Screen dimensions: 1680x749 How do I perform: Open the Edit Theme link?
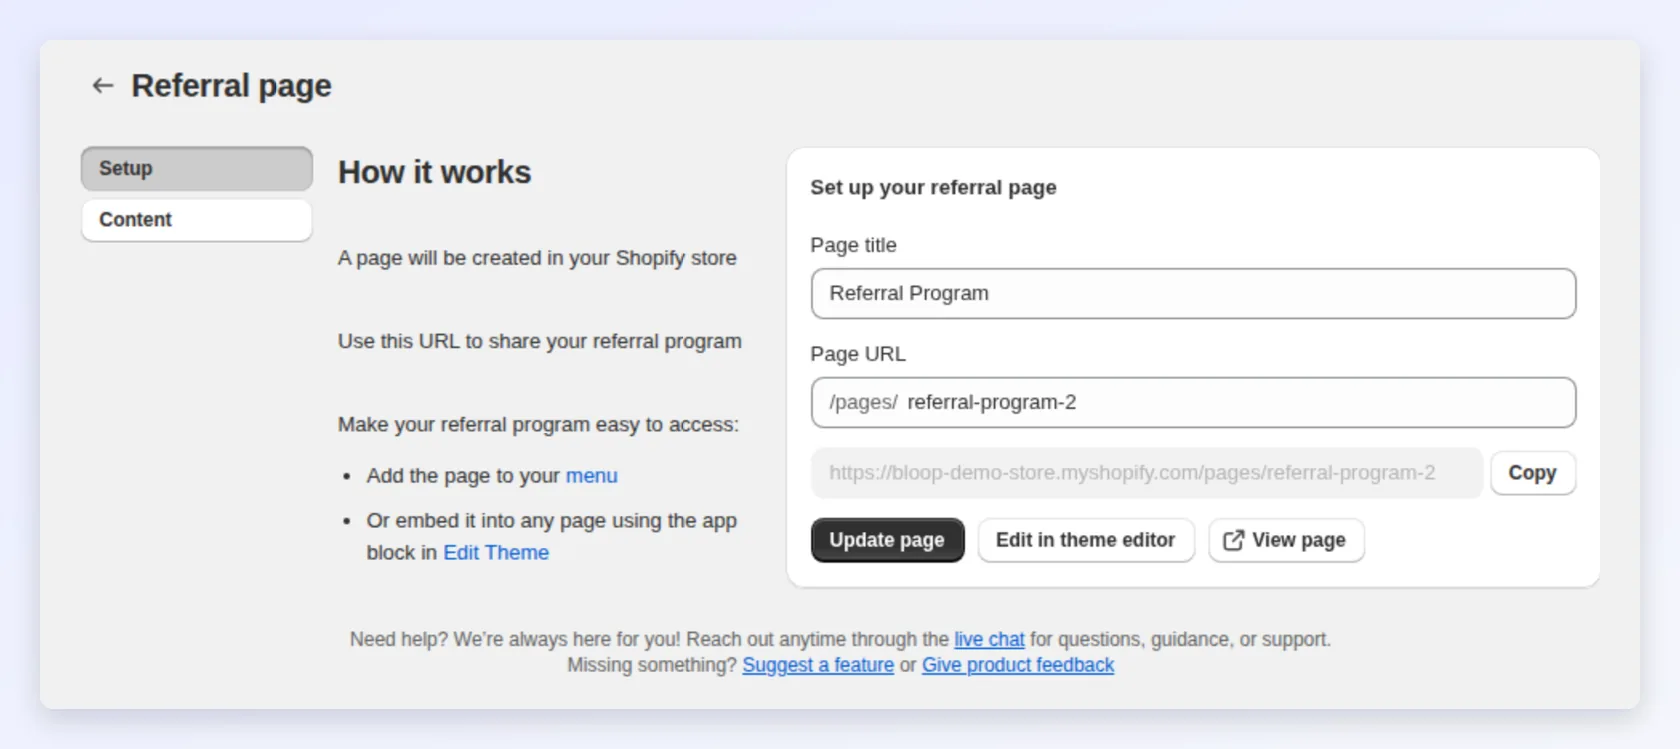click(x=496, y=553)
